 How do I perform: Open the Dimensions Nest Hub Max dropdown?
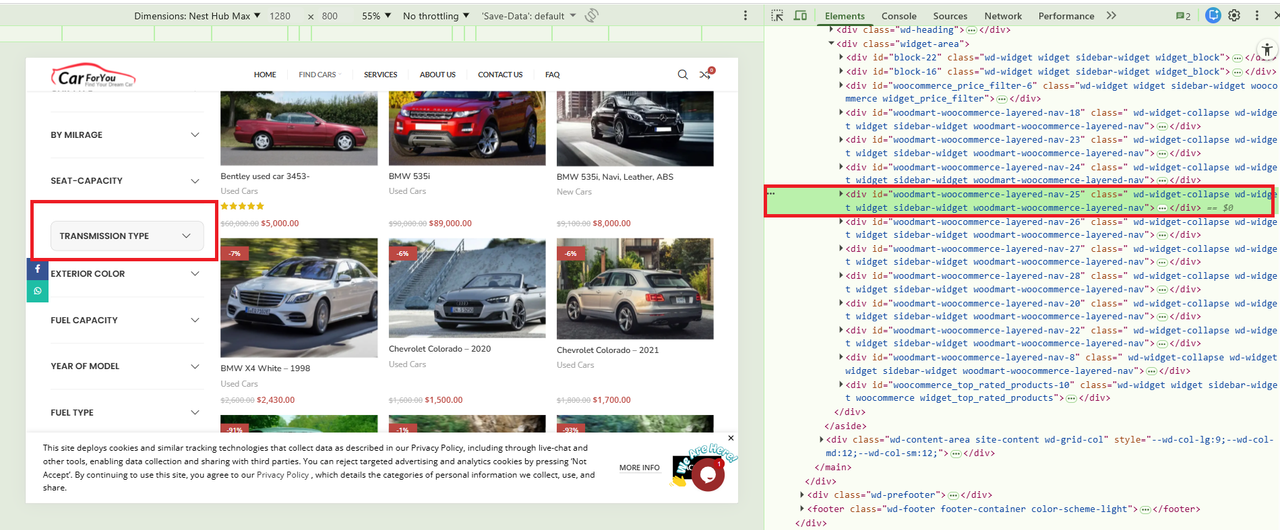198,16
